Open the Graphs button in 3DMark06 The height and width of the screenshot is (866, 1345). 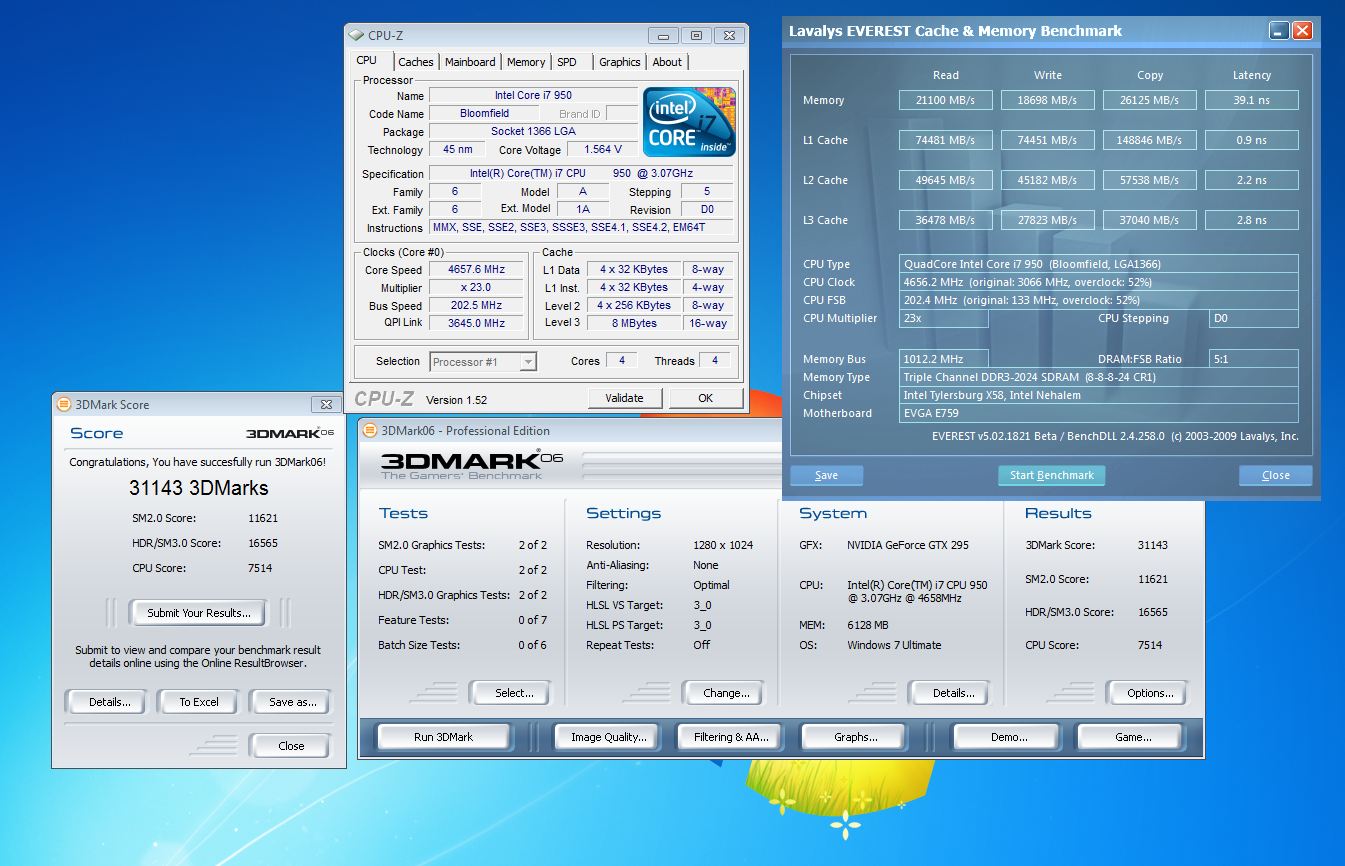click(856, 737)
